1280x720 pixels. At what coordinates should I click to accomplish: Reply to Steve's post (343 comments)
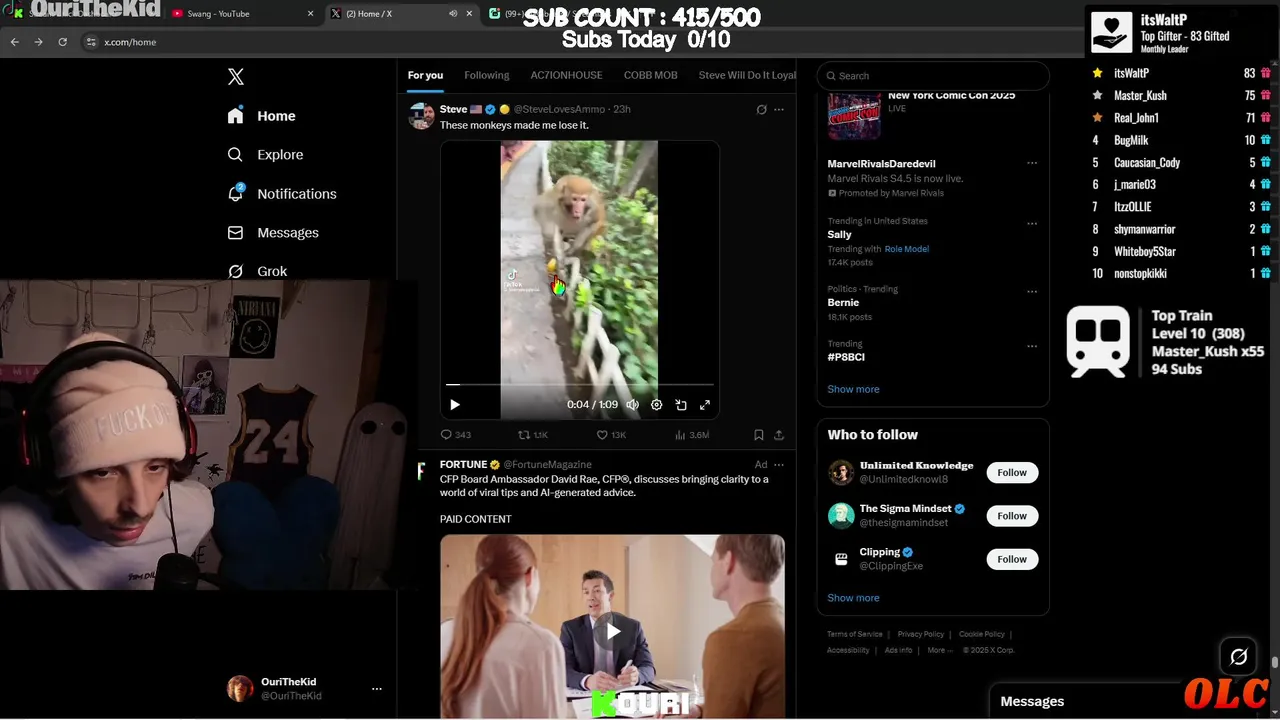pos(455,435)
